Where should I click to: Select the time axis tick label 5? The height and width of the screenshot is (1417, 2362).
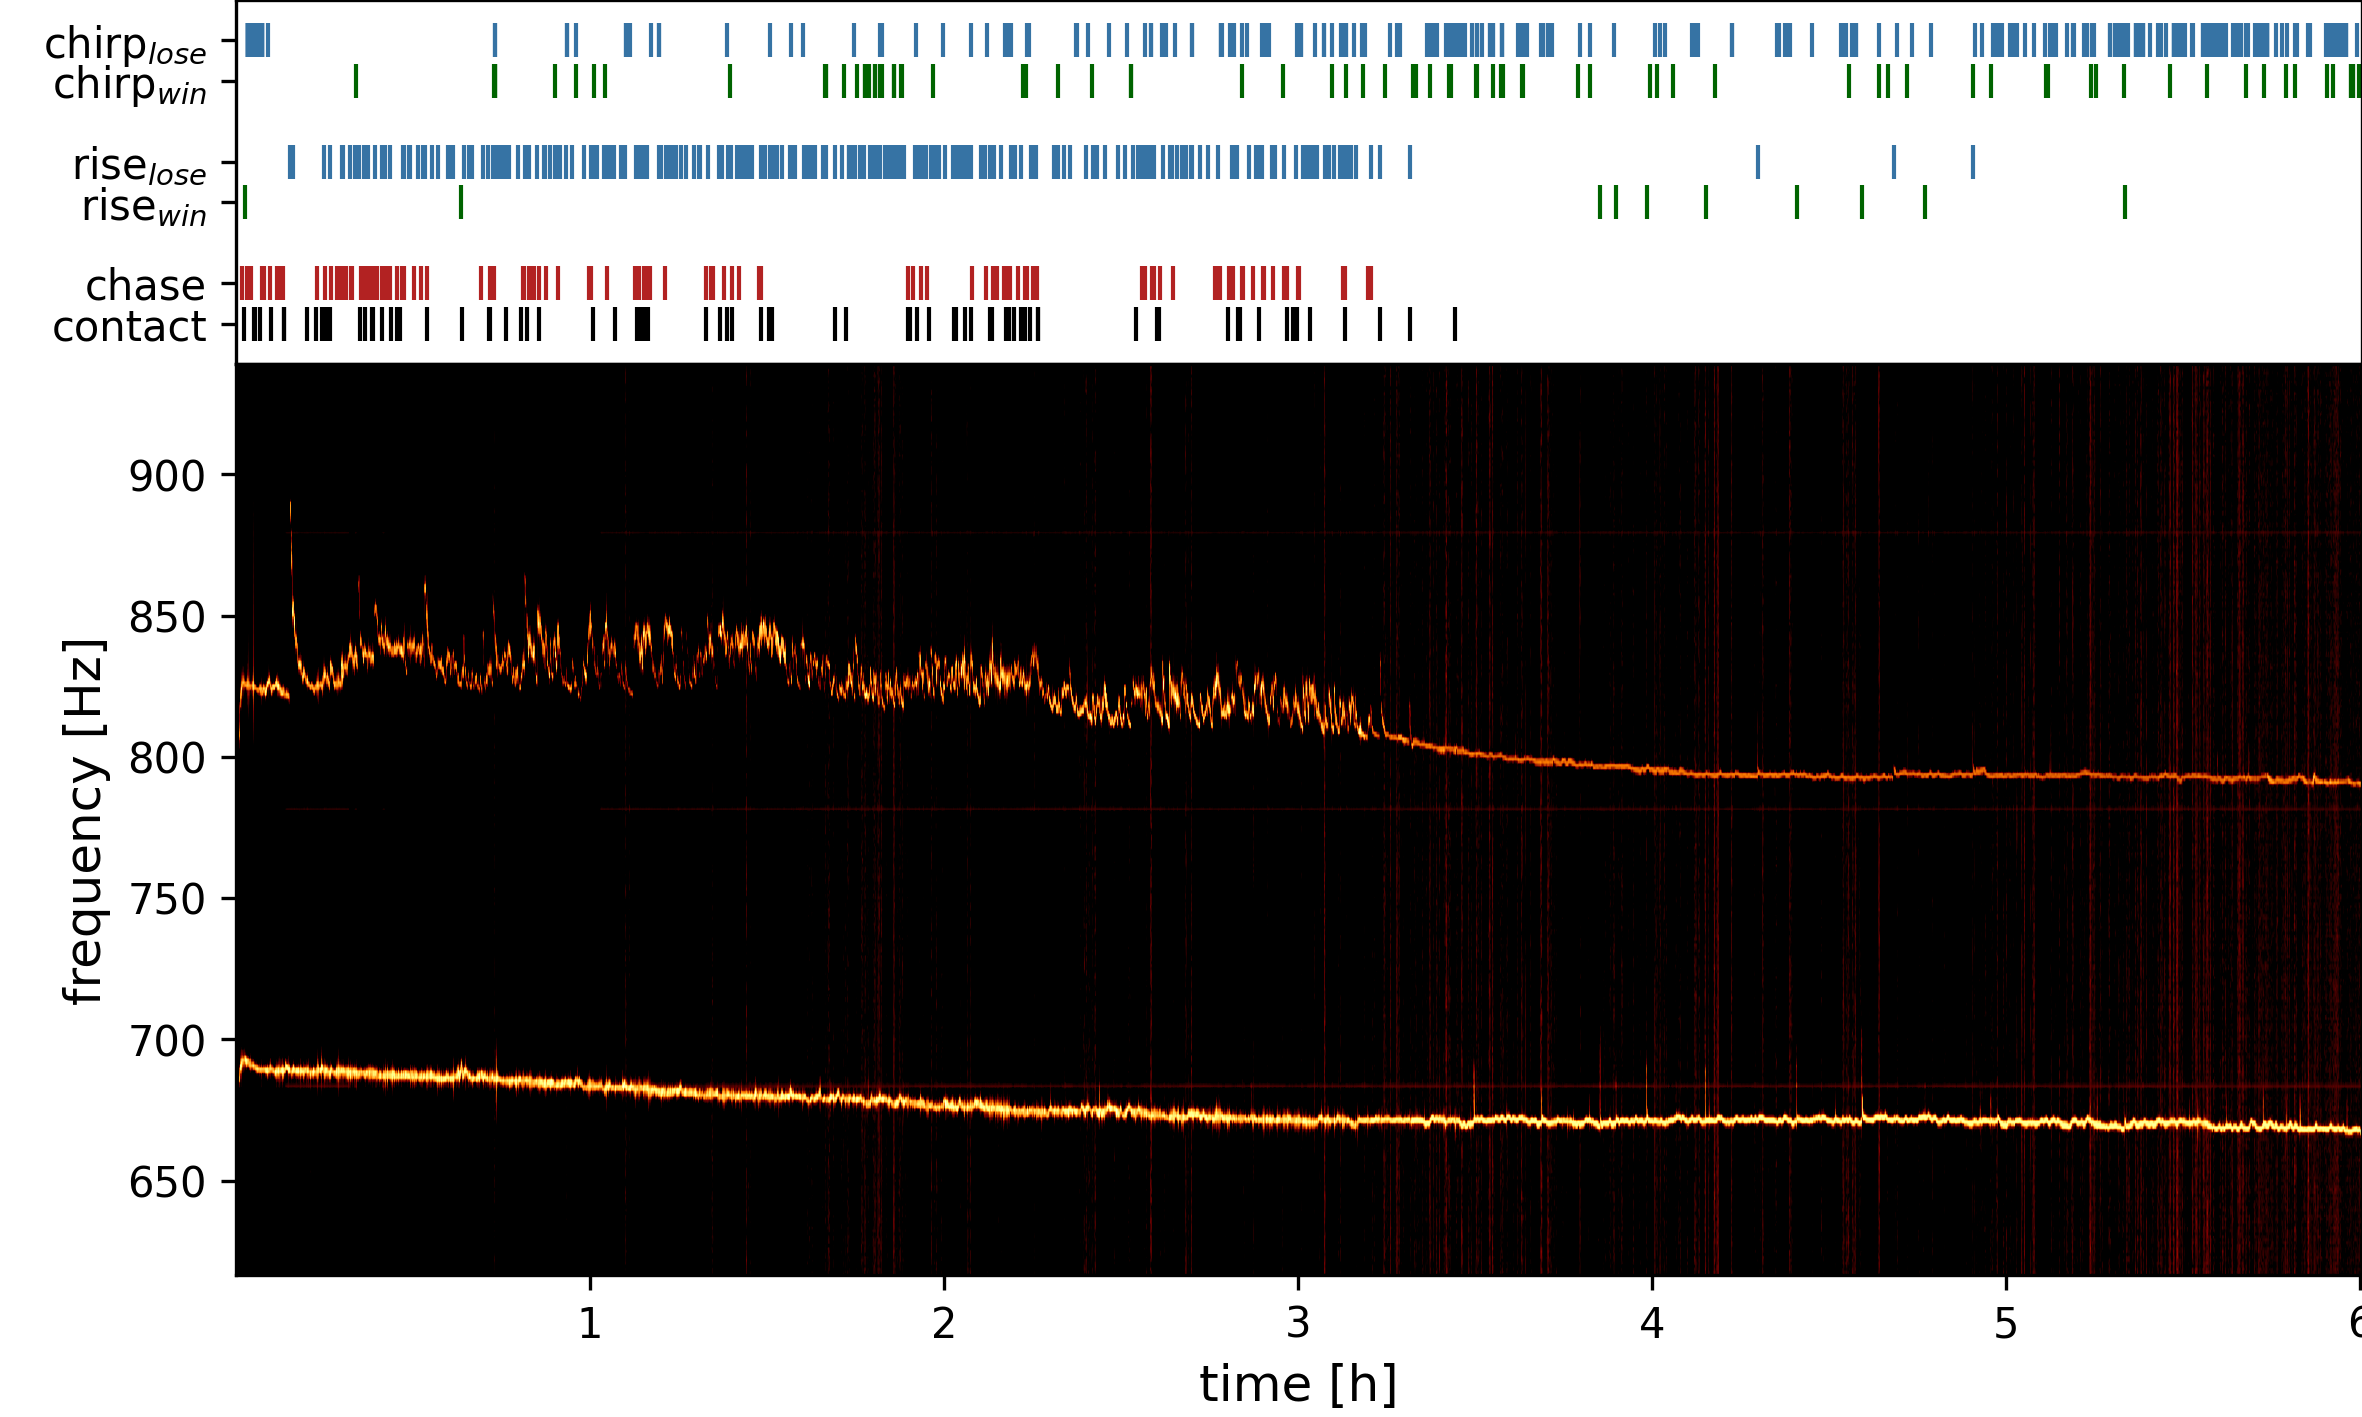click(x=2005, y=1324)
